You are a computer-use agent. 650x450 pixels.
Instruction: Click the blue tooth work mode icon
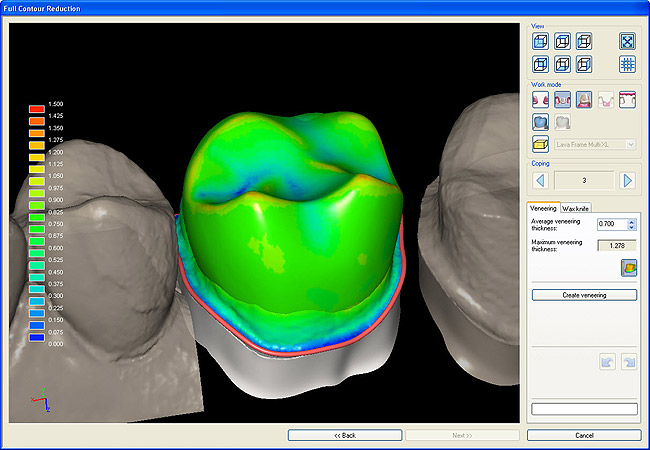540,121
